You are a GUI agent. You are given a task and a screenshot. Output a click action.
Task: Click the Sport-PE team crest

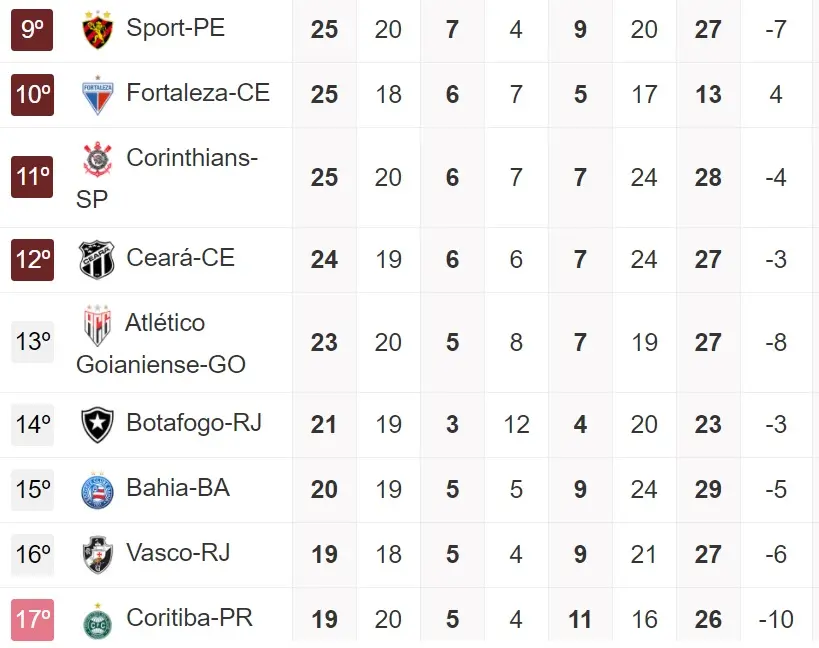97,30
